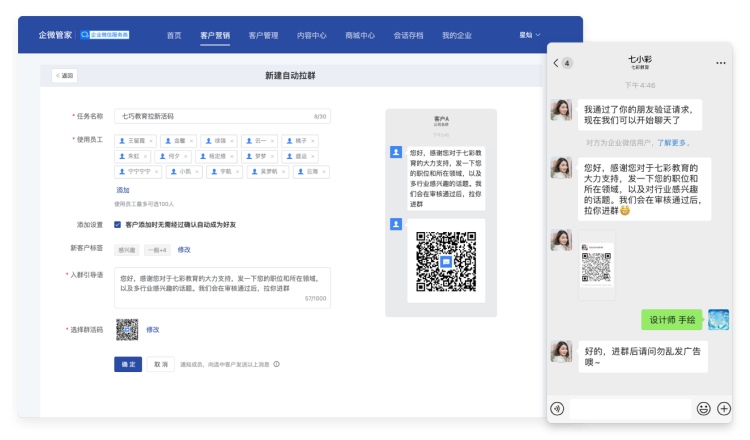Click the 确定 confirm button

coord(128,365)
